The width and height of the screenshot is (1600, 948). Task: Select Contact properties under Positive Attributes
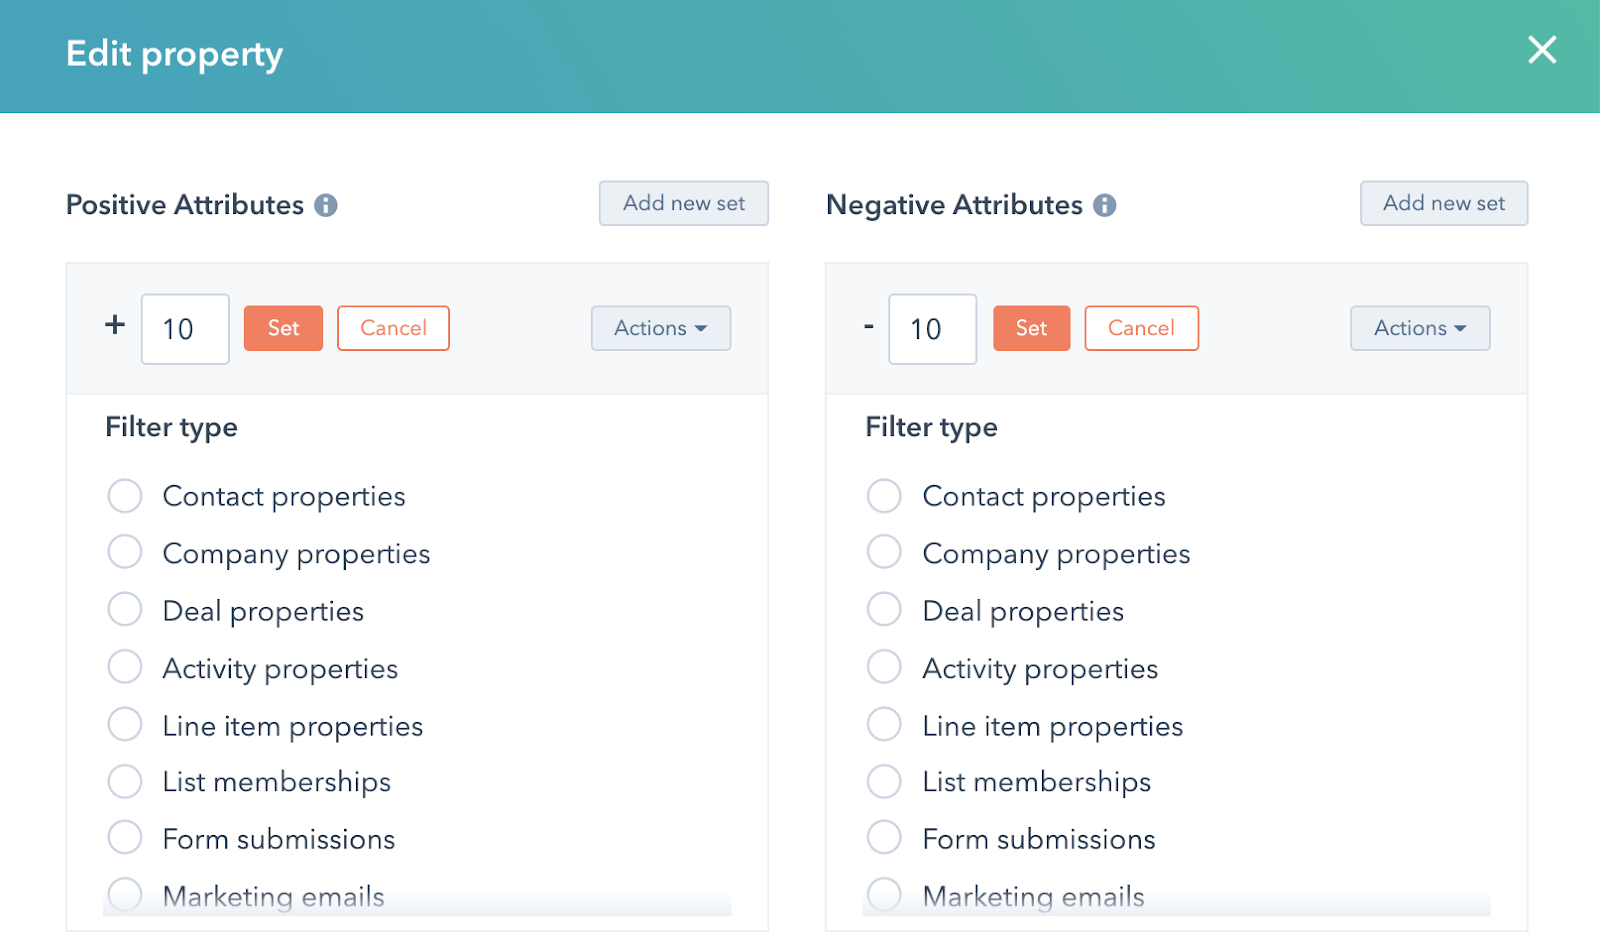click(125, 496)
